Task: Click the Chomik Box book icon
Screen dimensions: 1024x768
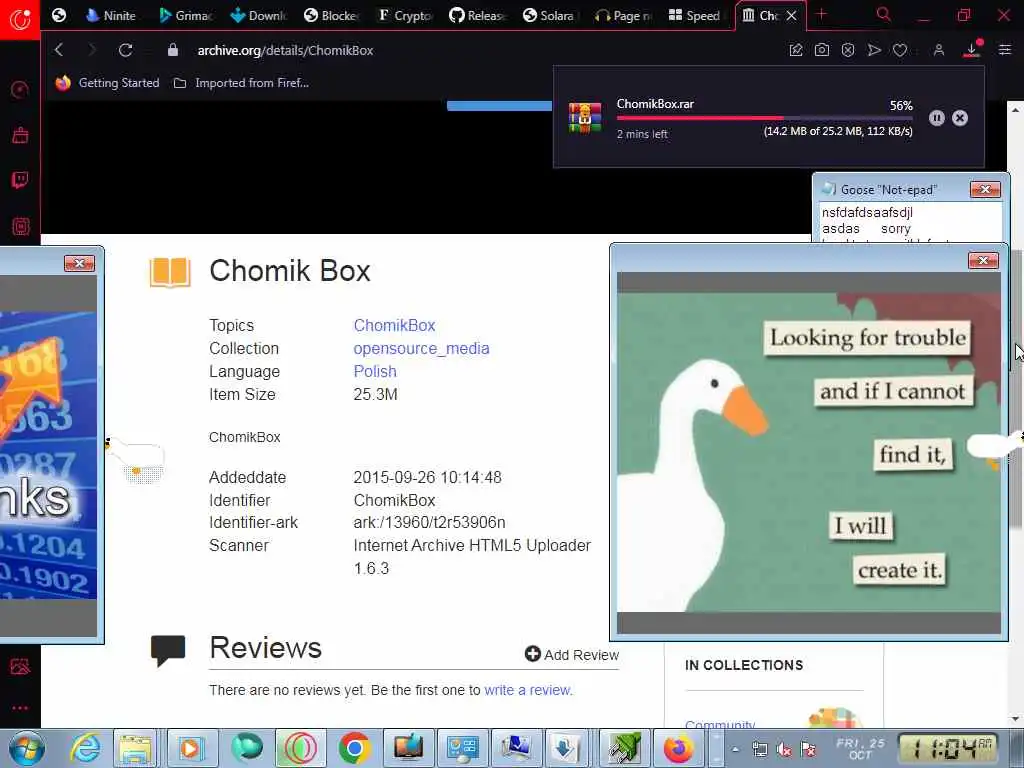Action: pos(170,272)
